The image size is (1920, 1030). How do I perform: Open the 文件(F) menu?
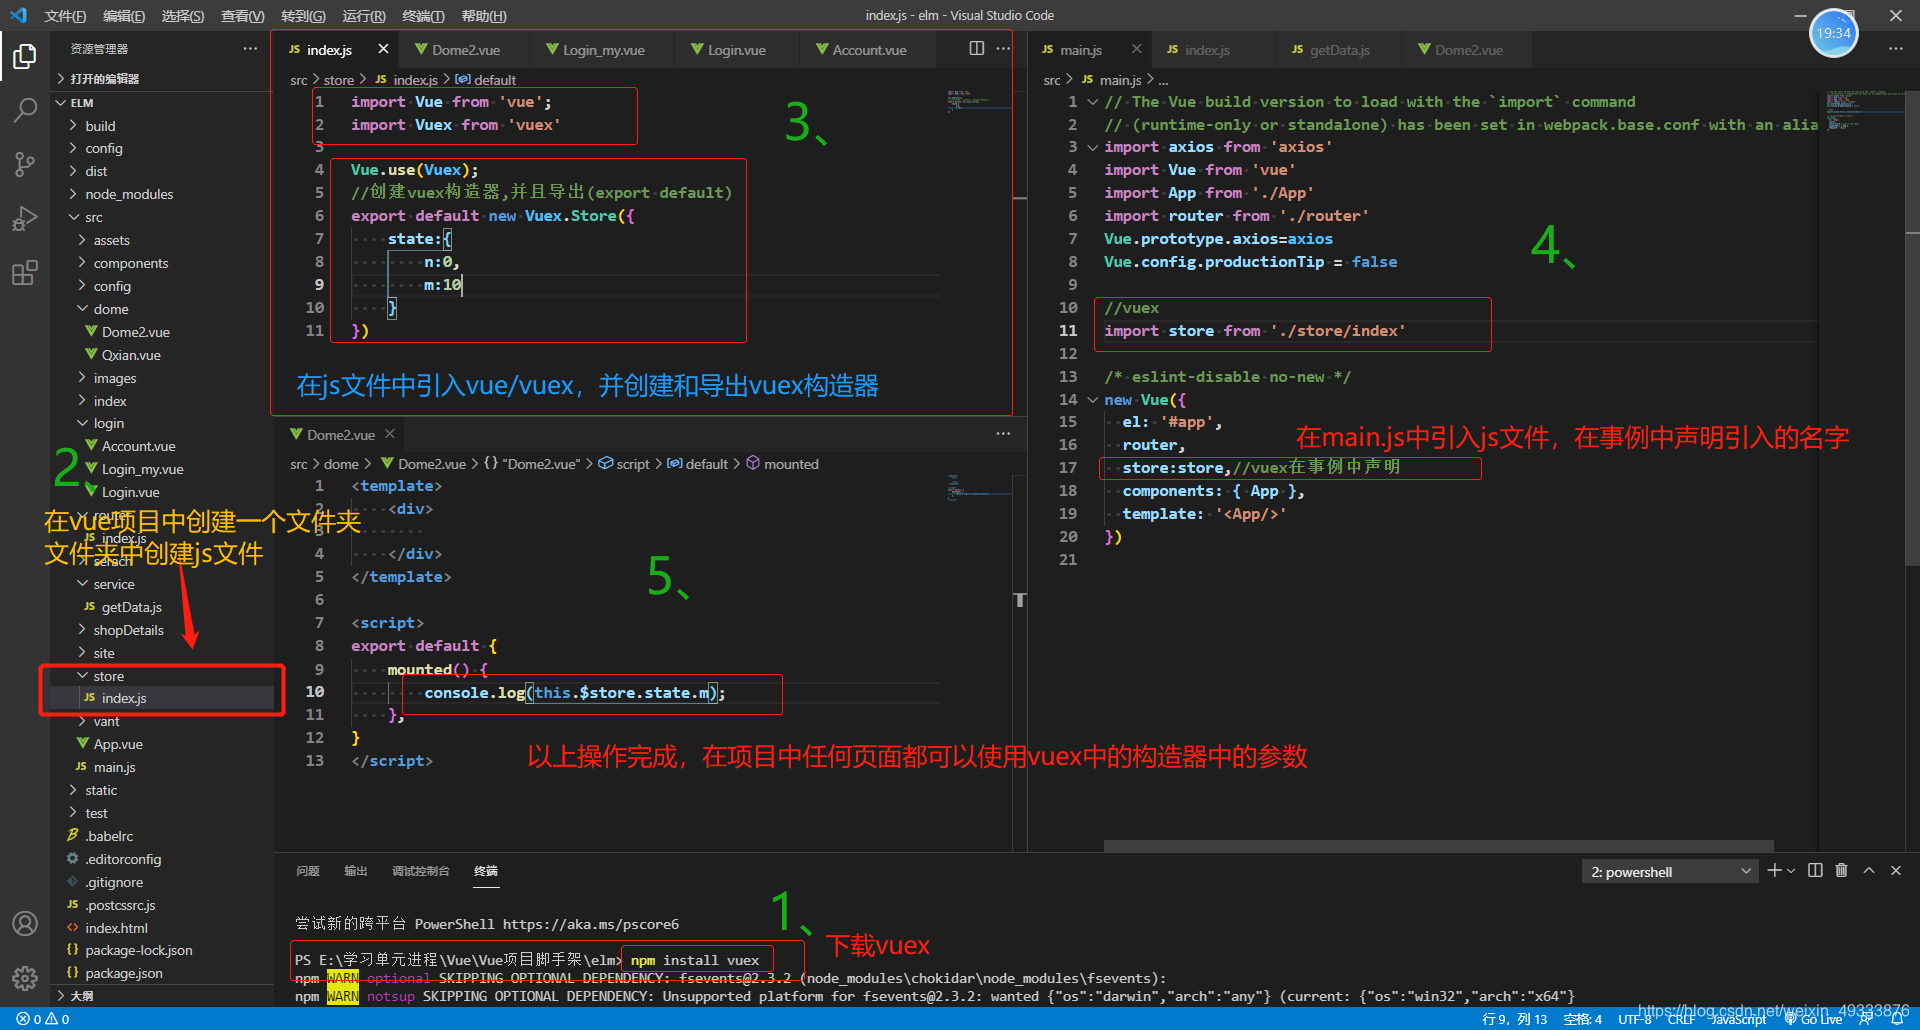point(65,16)
